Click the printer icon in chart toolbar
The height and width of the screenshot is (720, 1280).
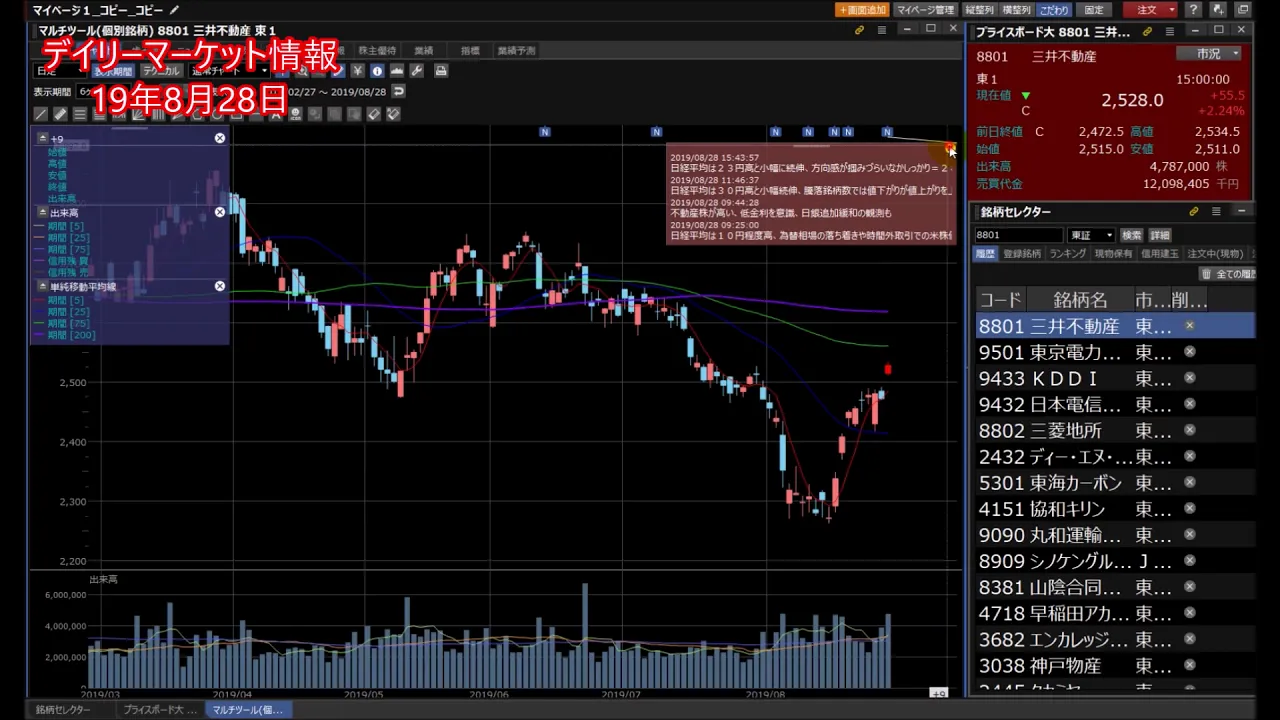click(441, 71)
